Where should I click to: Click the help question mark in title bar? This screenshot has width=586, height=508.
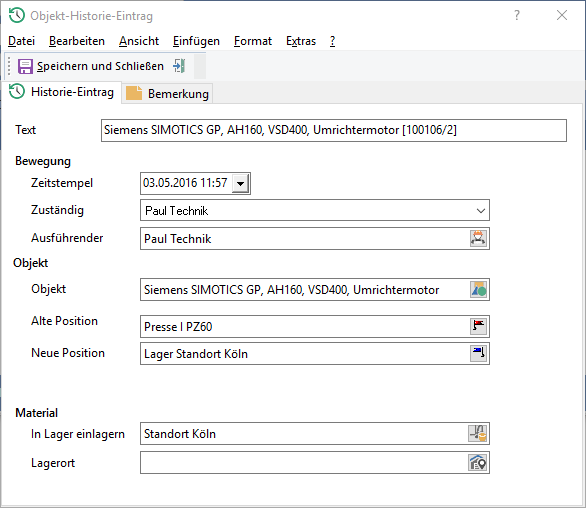point(517,15)
